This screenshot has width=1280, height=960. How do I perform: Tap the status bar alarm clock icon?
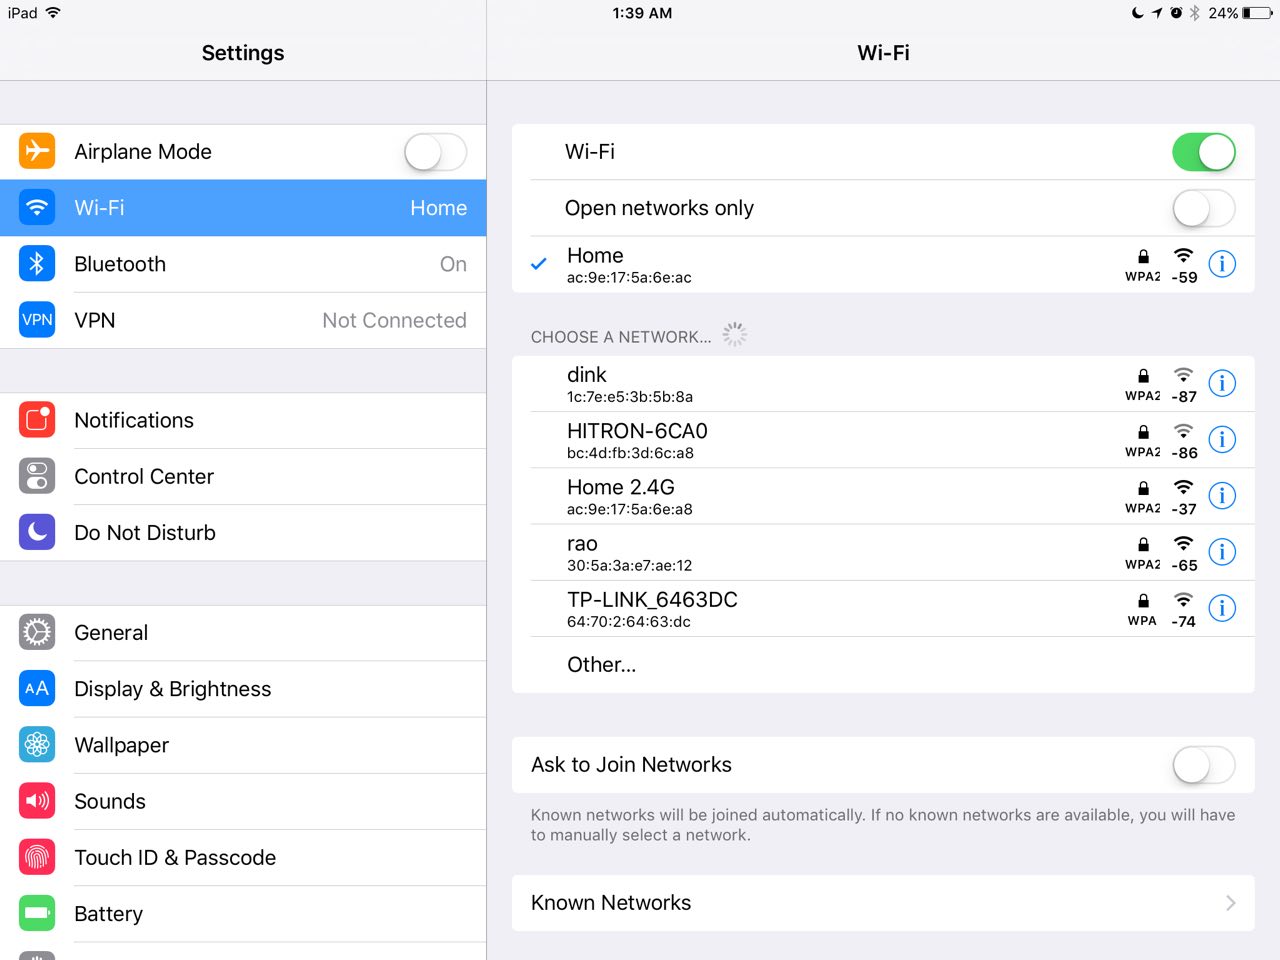point(1176,13)
